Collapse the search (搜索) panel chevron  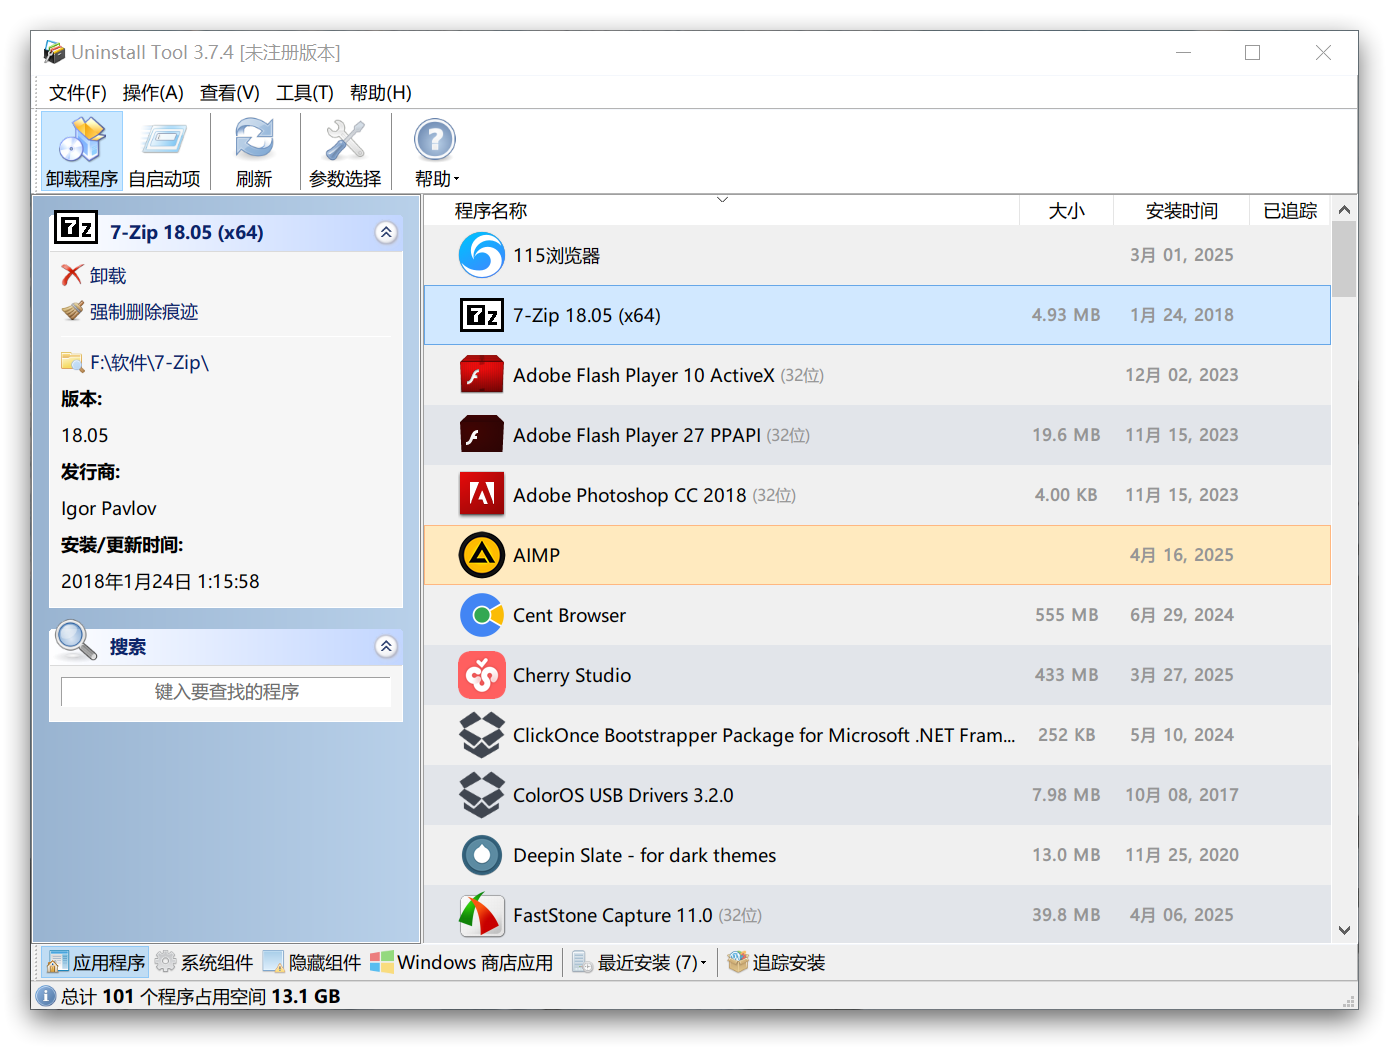386,646
